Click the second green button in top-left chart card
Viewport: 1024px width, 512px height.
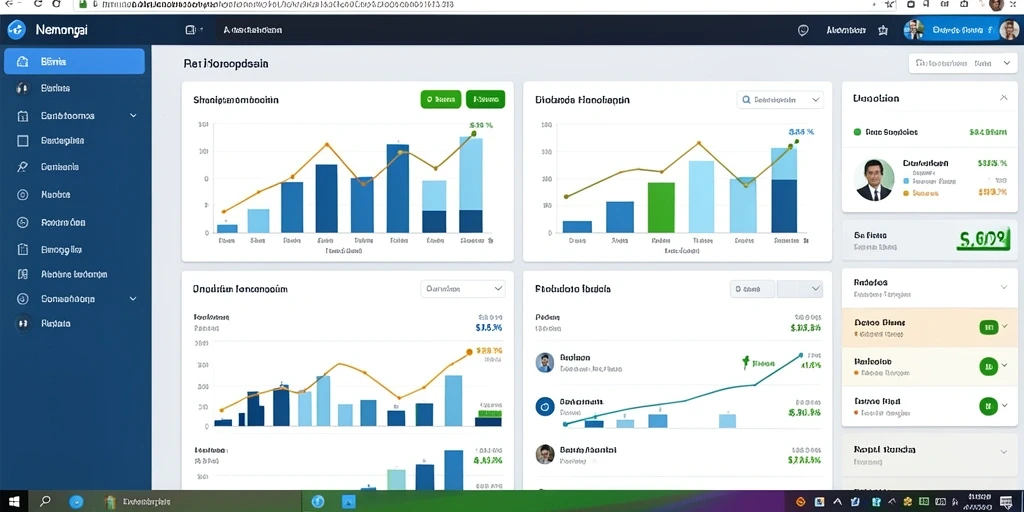[485, 99]
